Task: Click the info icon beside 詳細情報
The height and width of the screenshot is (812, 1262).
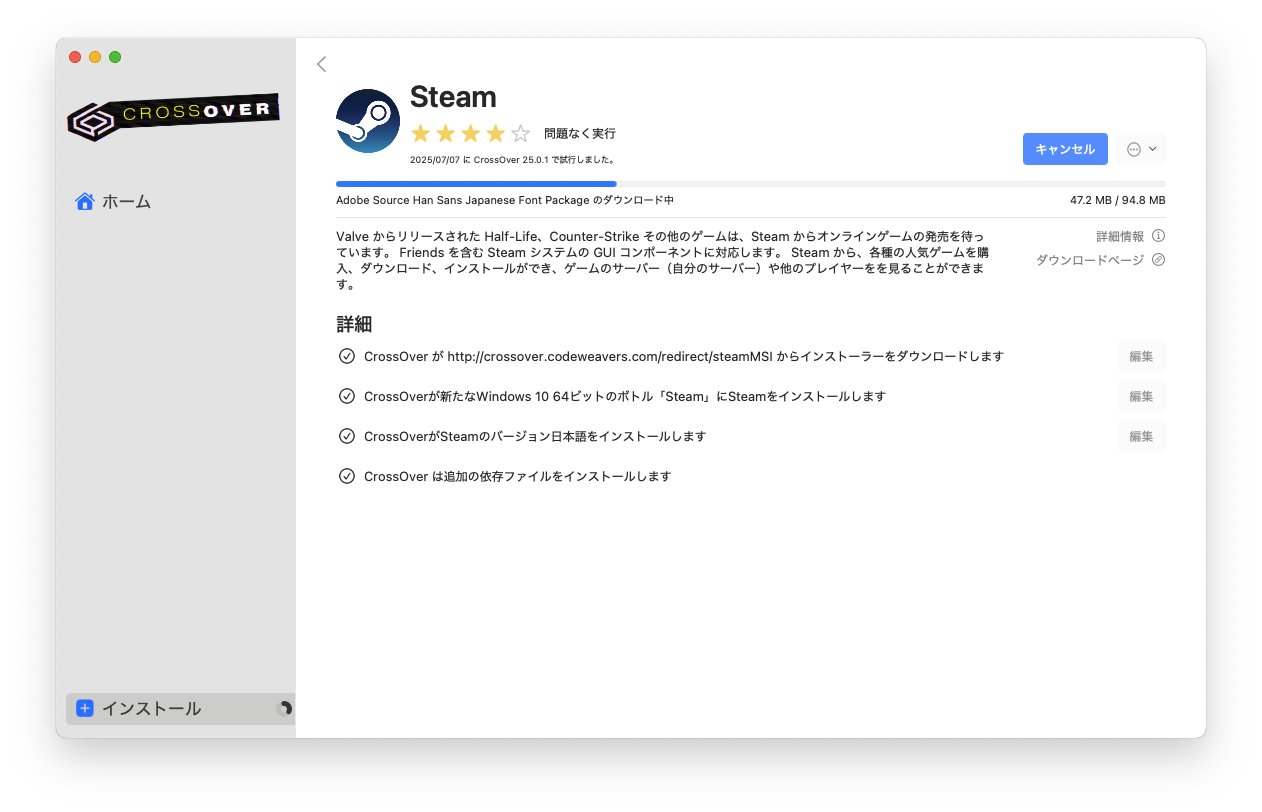Action: 1158,236
